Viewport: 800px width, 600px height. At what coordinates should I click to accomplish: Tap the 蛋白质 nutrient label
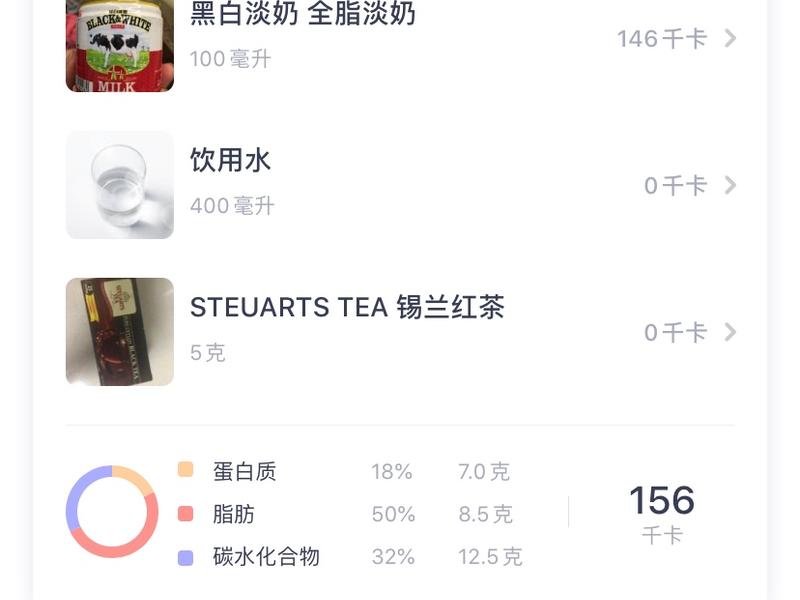244,471
